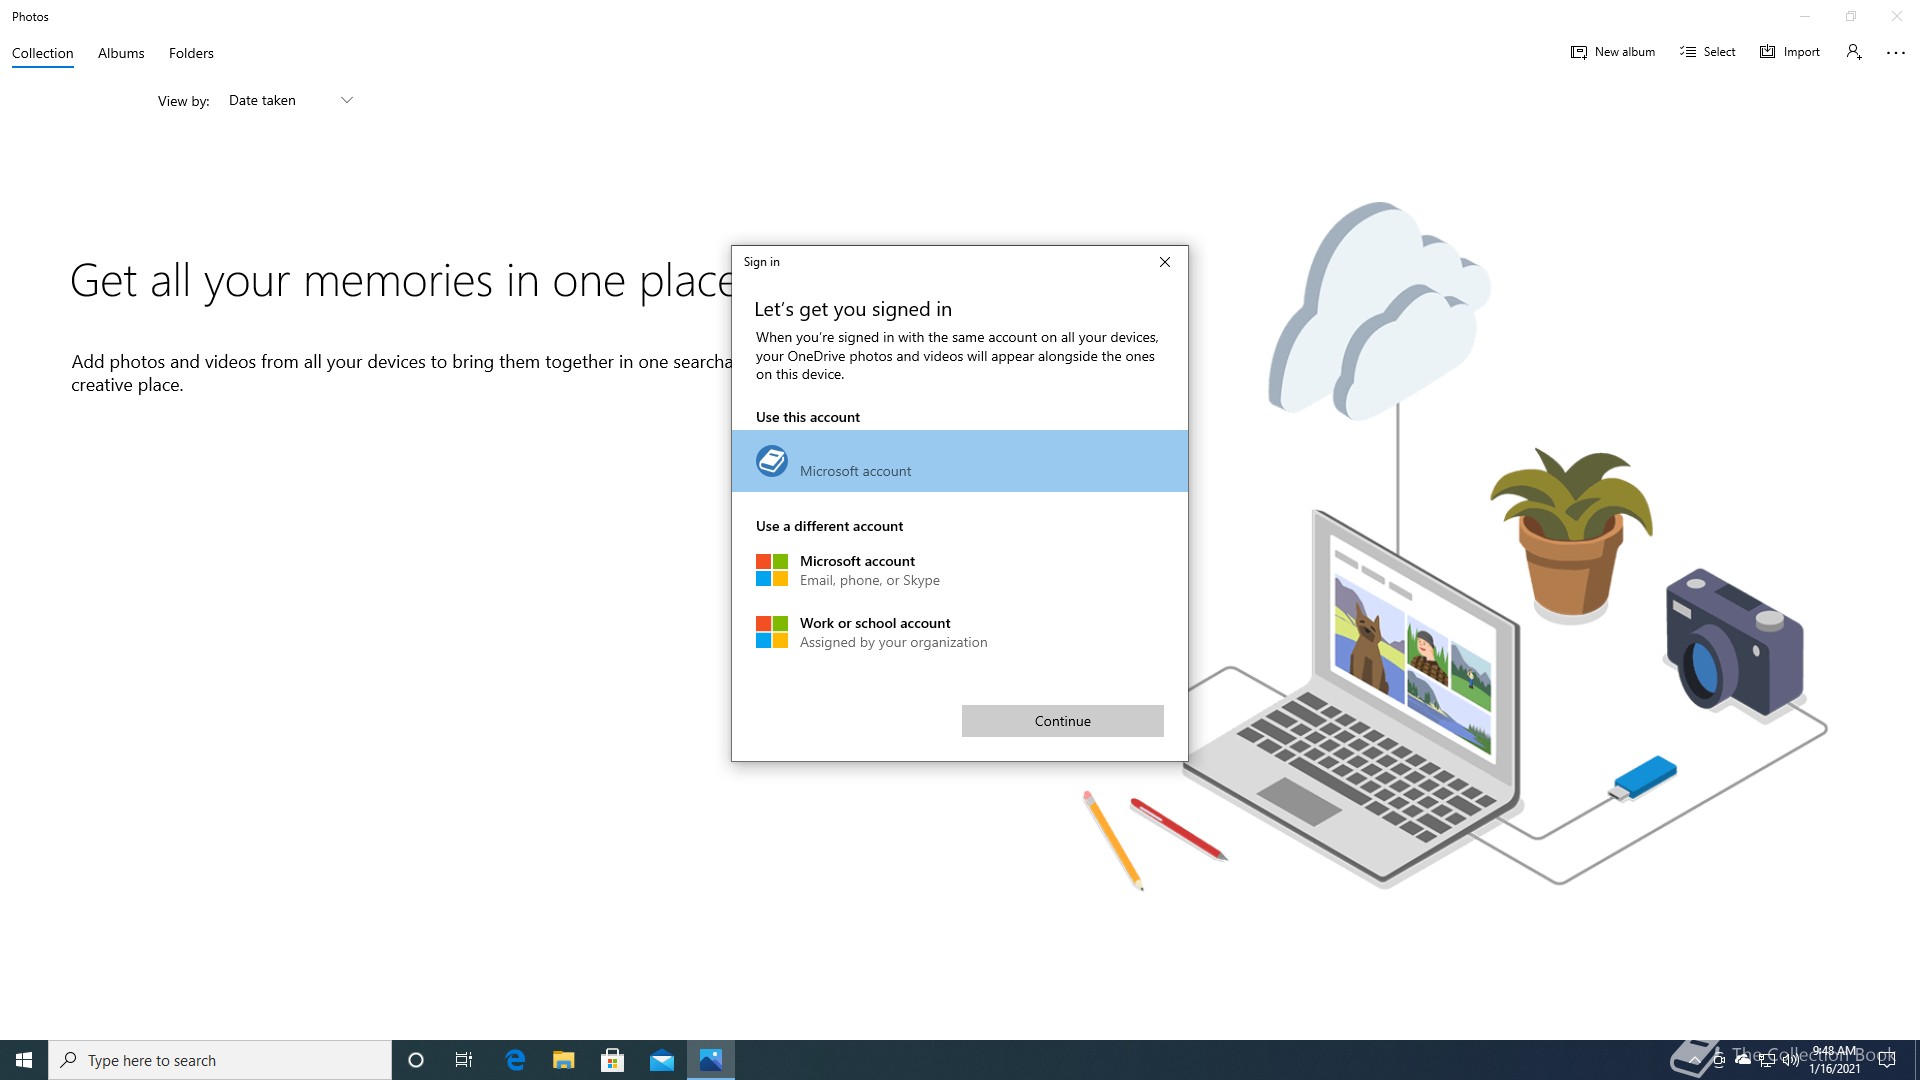Expand the Date taken view dropdown
This screenshot has height=1080, width=1920.
coord(290,100)
